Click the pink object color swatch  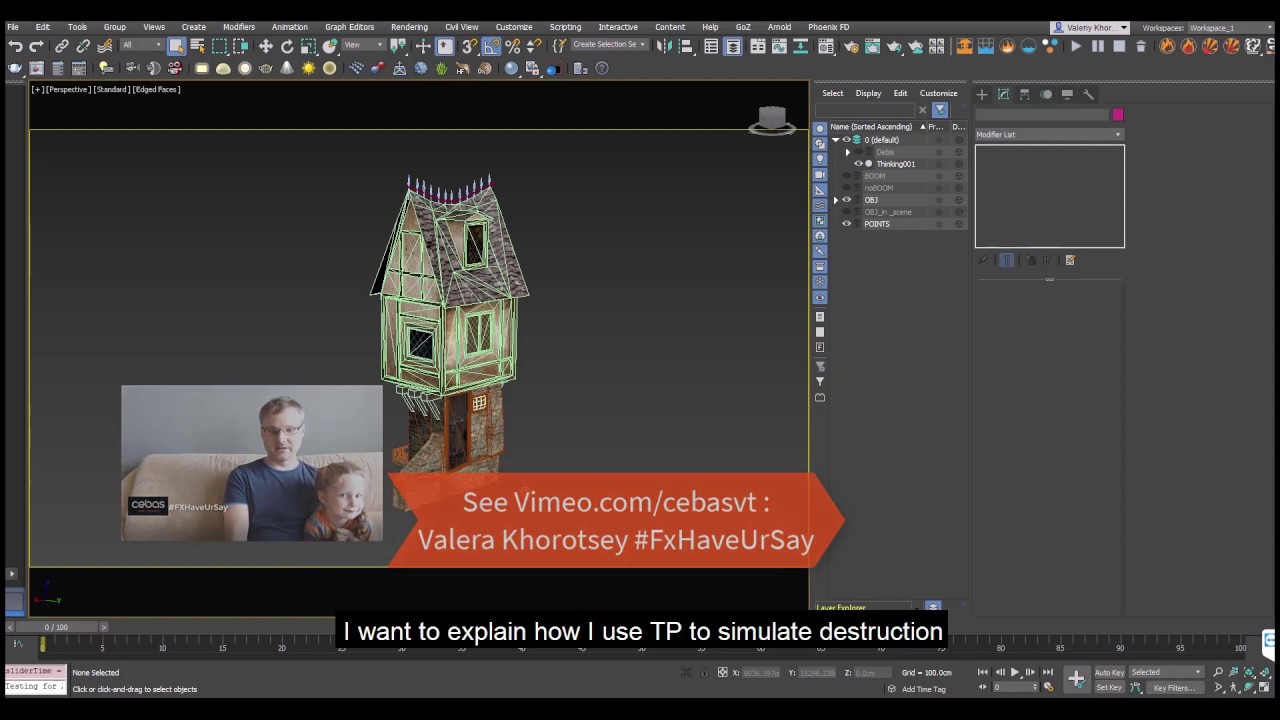coord(1118,115)
